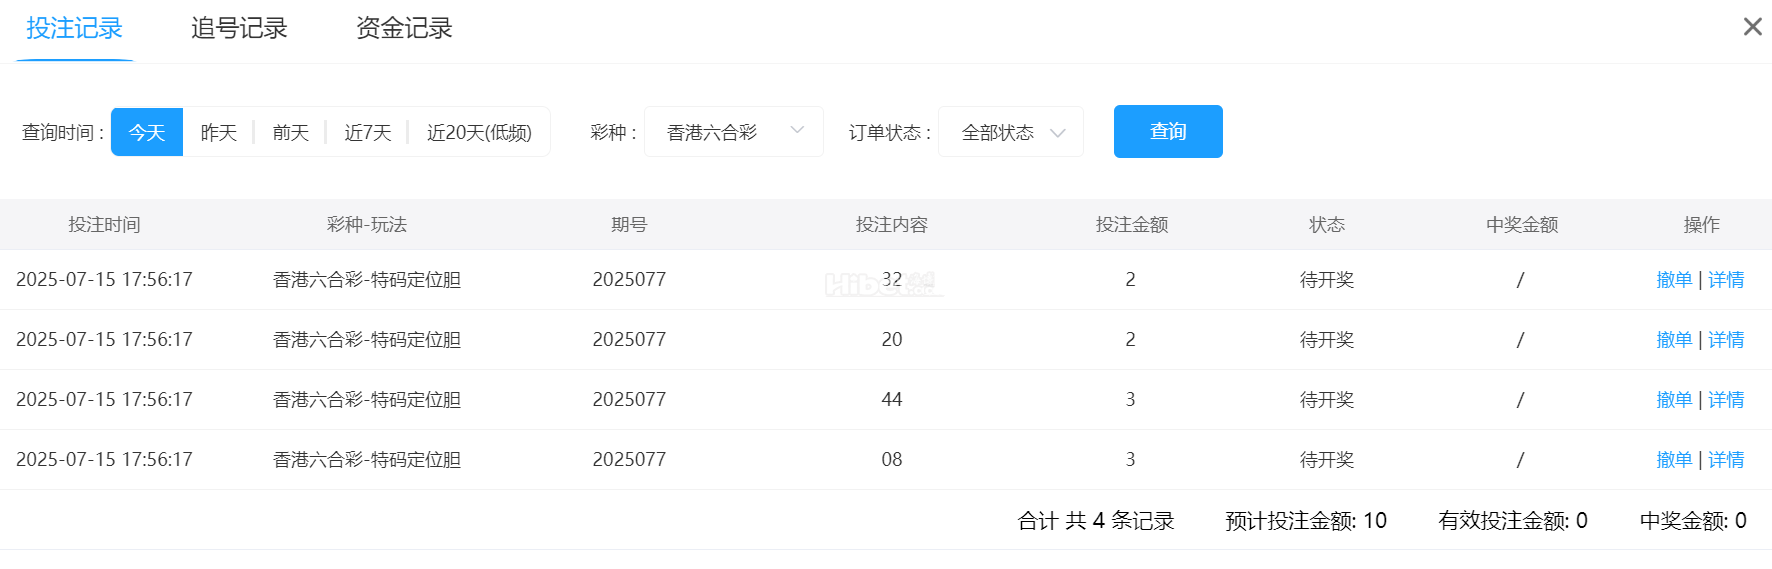
Task: Switch to the 追号记录 tab
Action: coord(239,28)
